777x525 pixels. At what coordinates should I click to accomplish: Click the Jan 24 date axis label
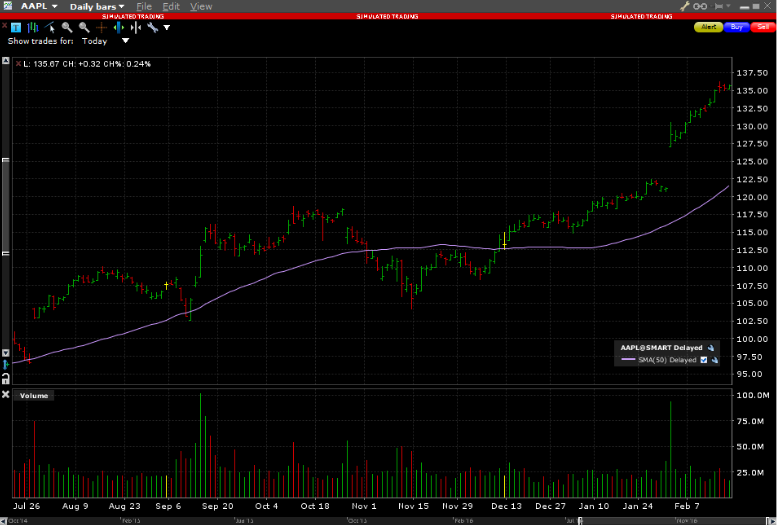[x=637, y=506]
